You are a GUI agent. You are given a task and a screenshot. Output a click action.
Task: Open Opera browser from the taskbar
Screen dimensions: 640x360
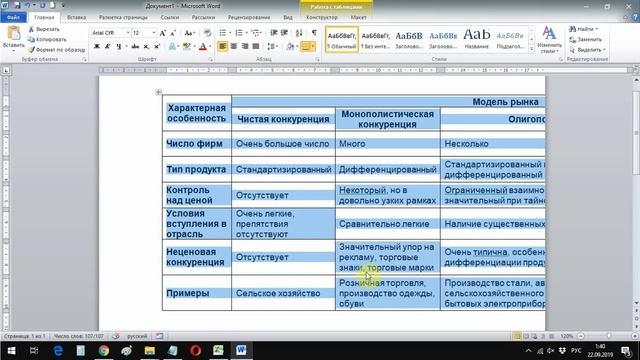coord(196,351)
